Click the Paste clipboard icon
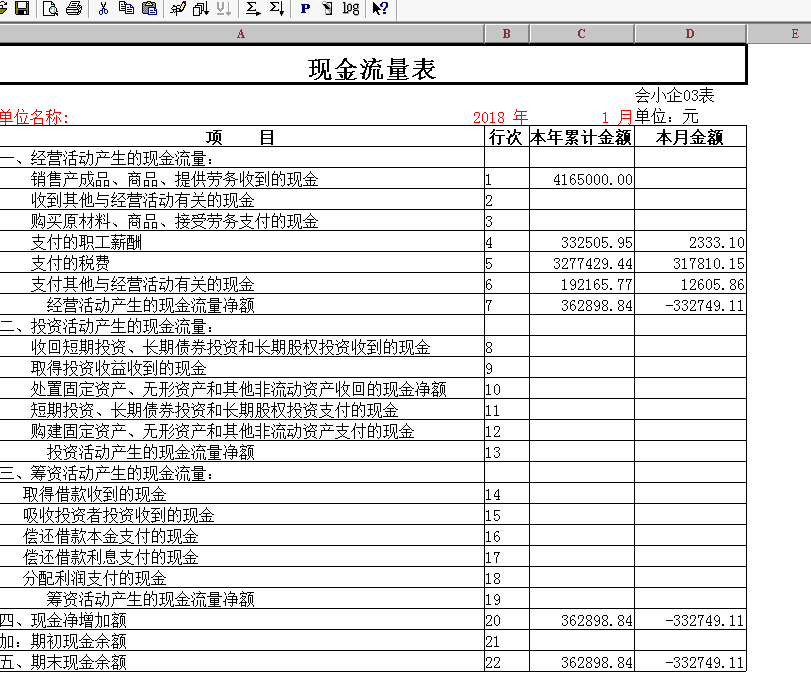 click(x=149, y=8)
